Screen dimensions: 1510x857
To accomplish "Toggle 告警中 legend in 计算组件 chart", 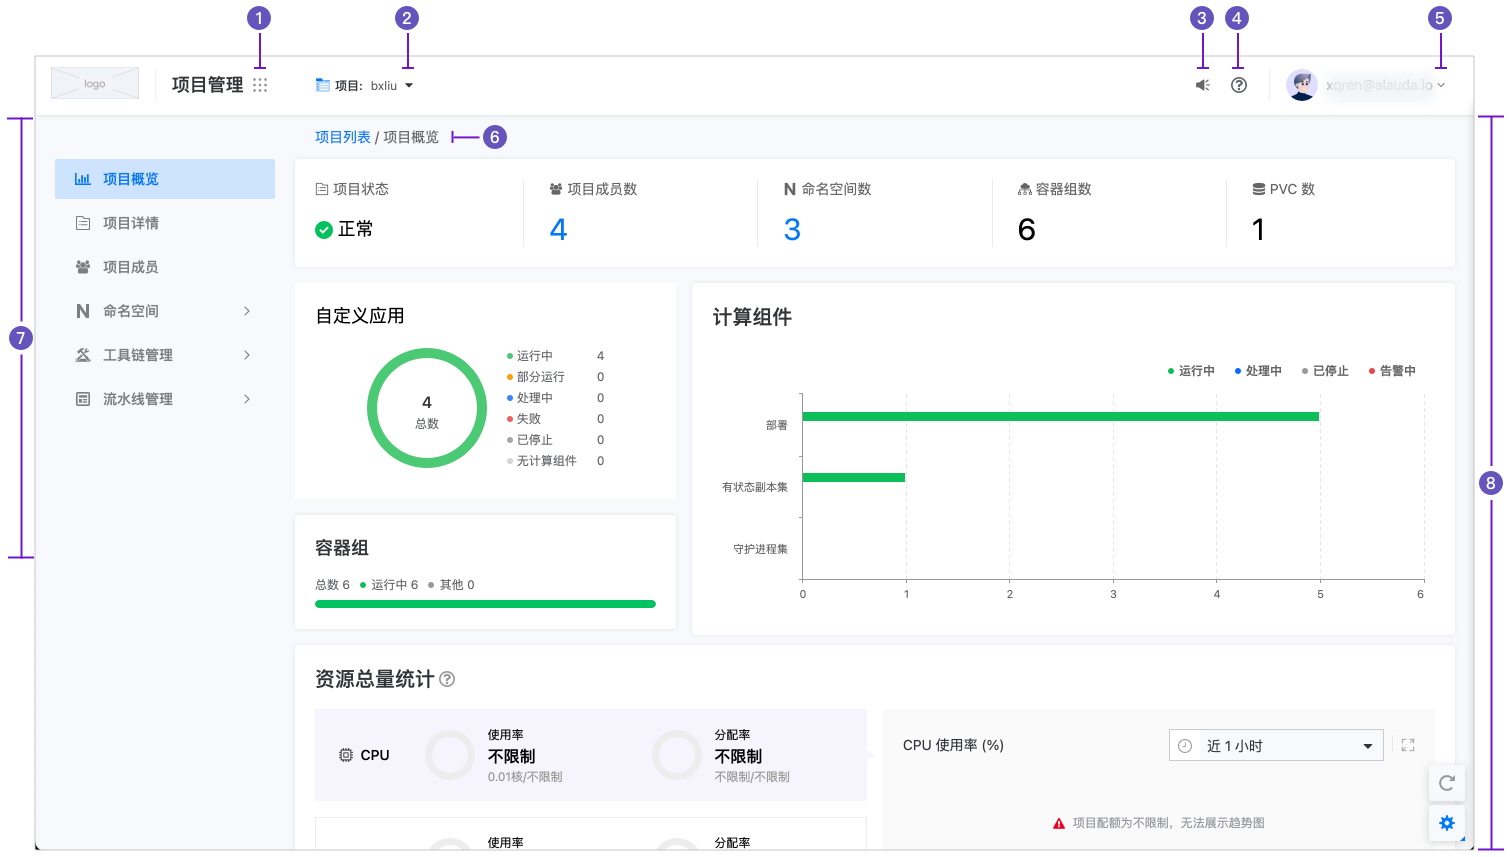I will coord(1392,371).
